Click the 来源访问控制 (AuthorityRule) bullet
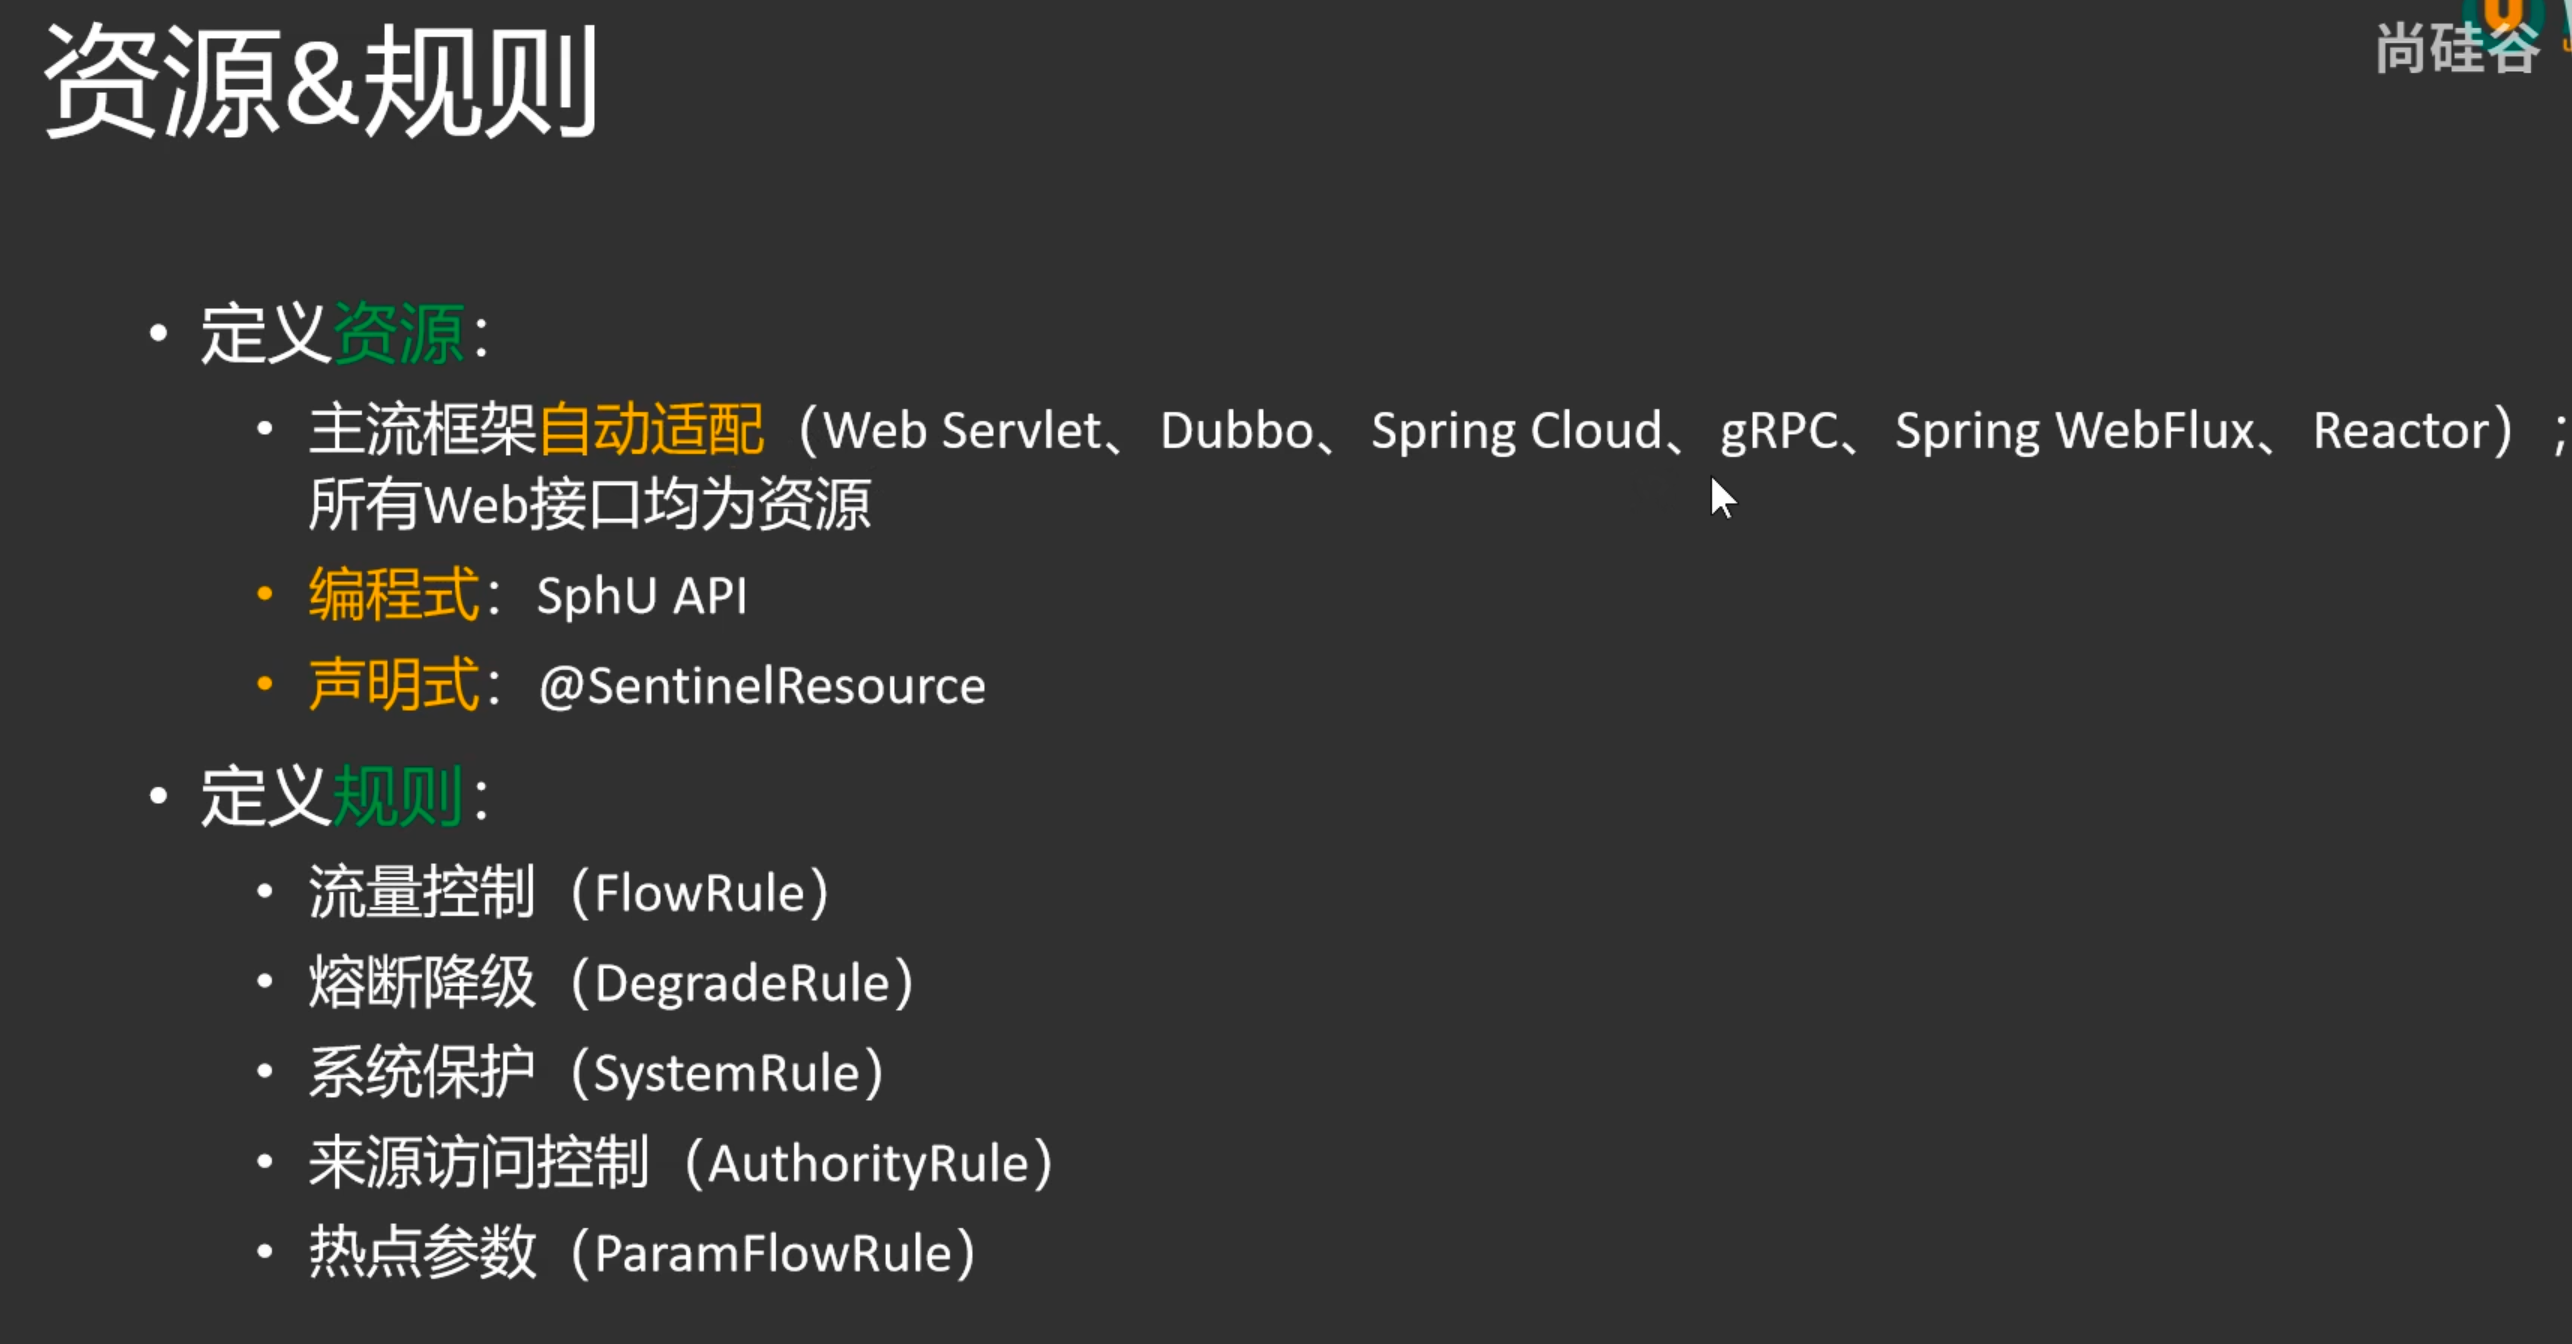Screen dimensions: 2572x1344 [x=681, y=1162]
